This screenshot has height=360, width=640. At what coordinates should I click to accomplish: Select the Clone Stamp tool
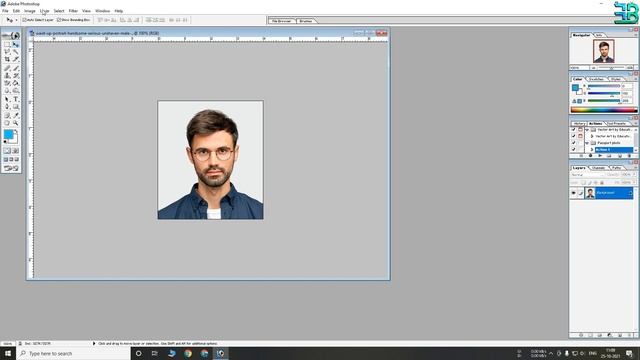pyautogui.click(x=7, y=76)
